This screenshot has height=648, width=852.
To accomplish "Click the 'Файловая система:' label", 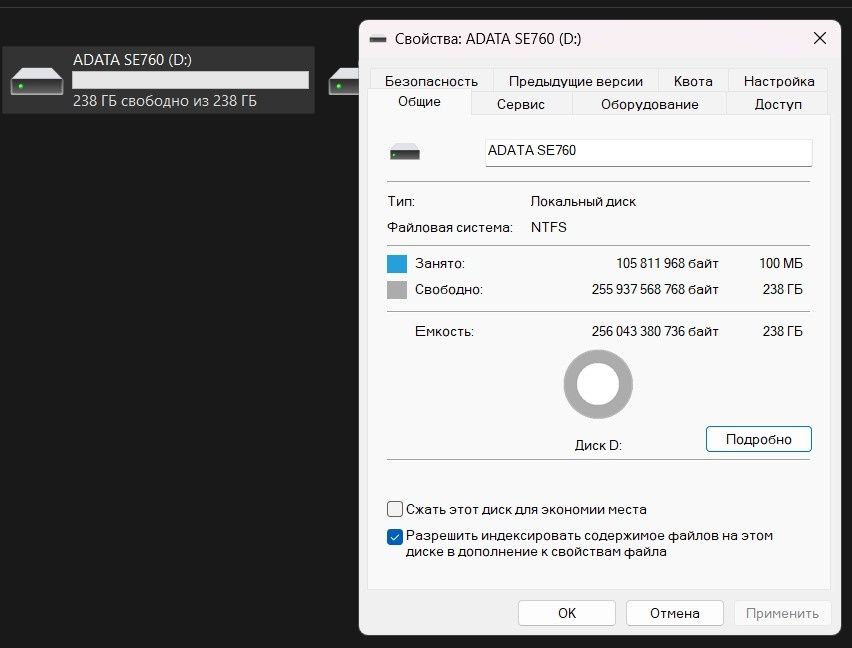I will [x=449, y=227].
